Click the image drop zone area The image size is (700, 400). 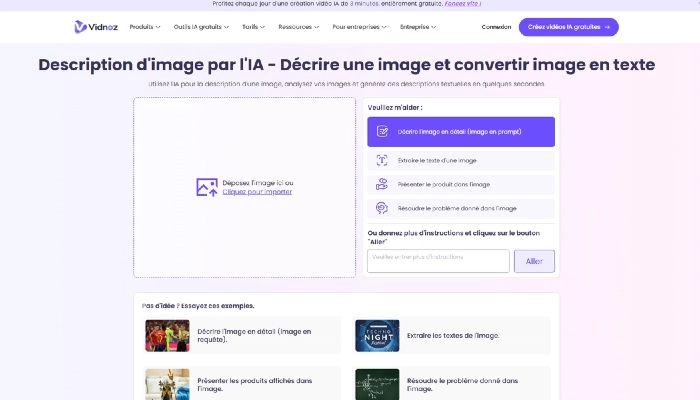click(x=245, y=188)
